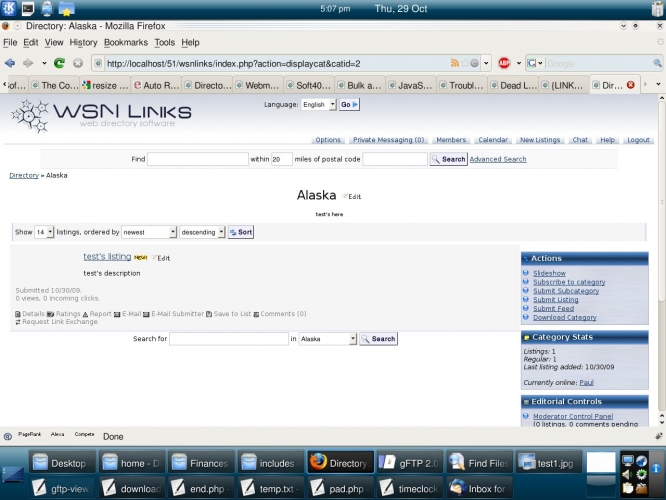Expand the listings order-by 'newest' dropdown
This screenshot has height=500, width=666.
point(148,232)
